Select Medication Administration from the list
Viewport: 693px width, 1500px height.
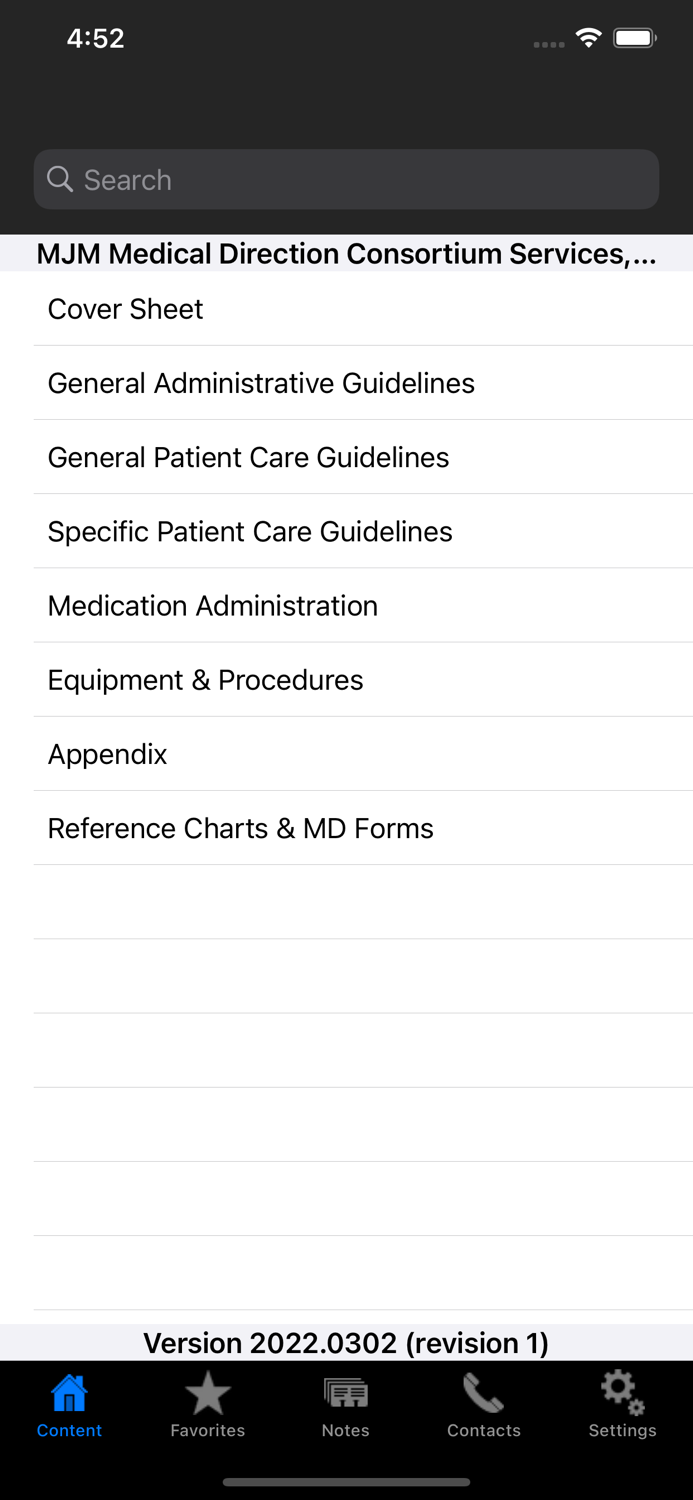click(212, 606)
